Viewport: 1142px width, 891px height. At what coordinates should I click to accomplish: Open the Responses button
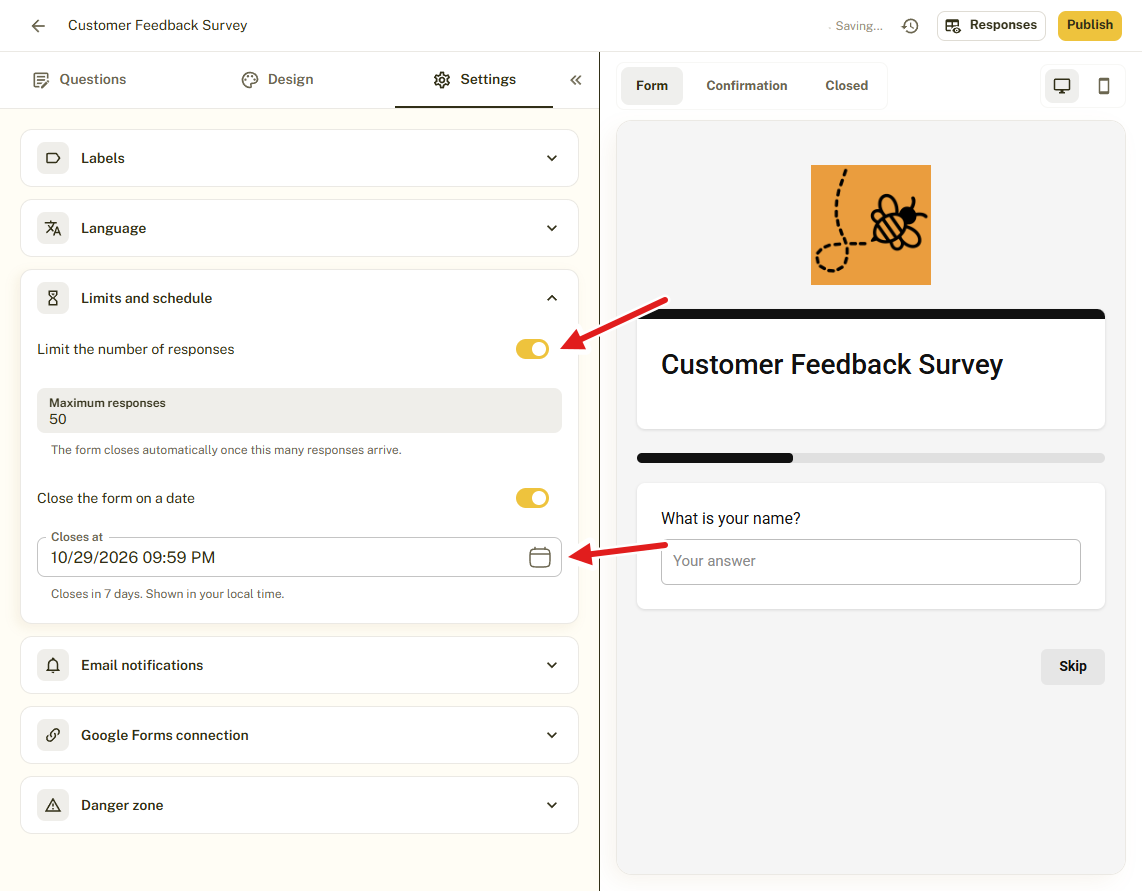991,25
